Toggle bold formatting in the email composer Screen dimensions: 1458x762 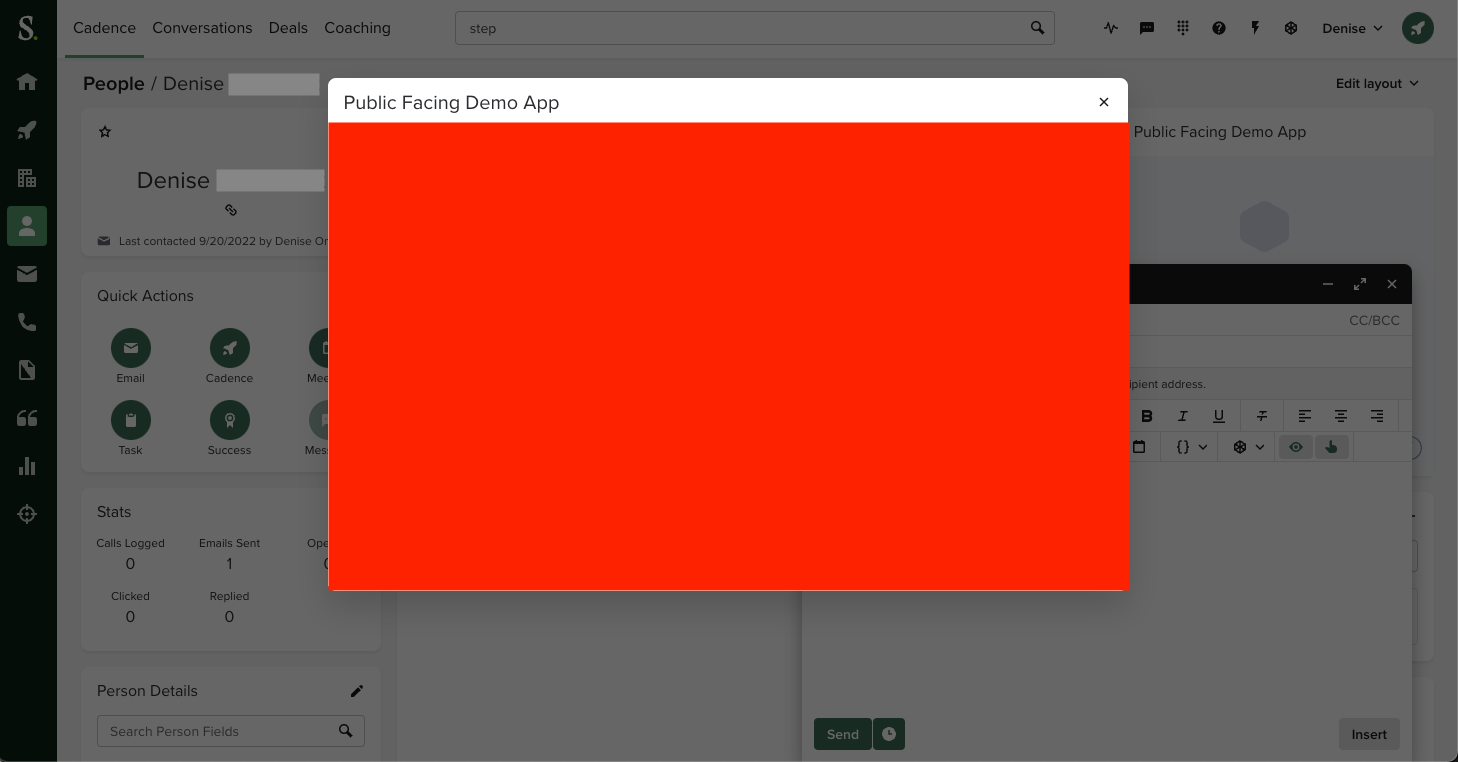click(1147, 416)
